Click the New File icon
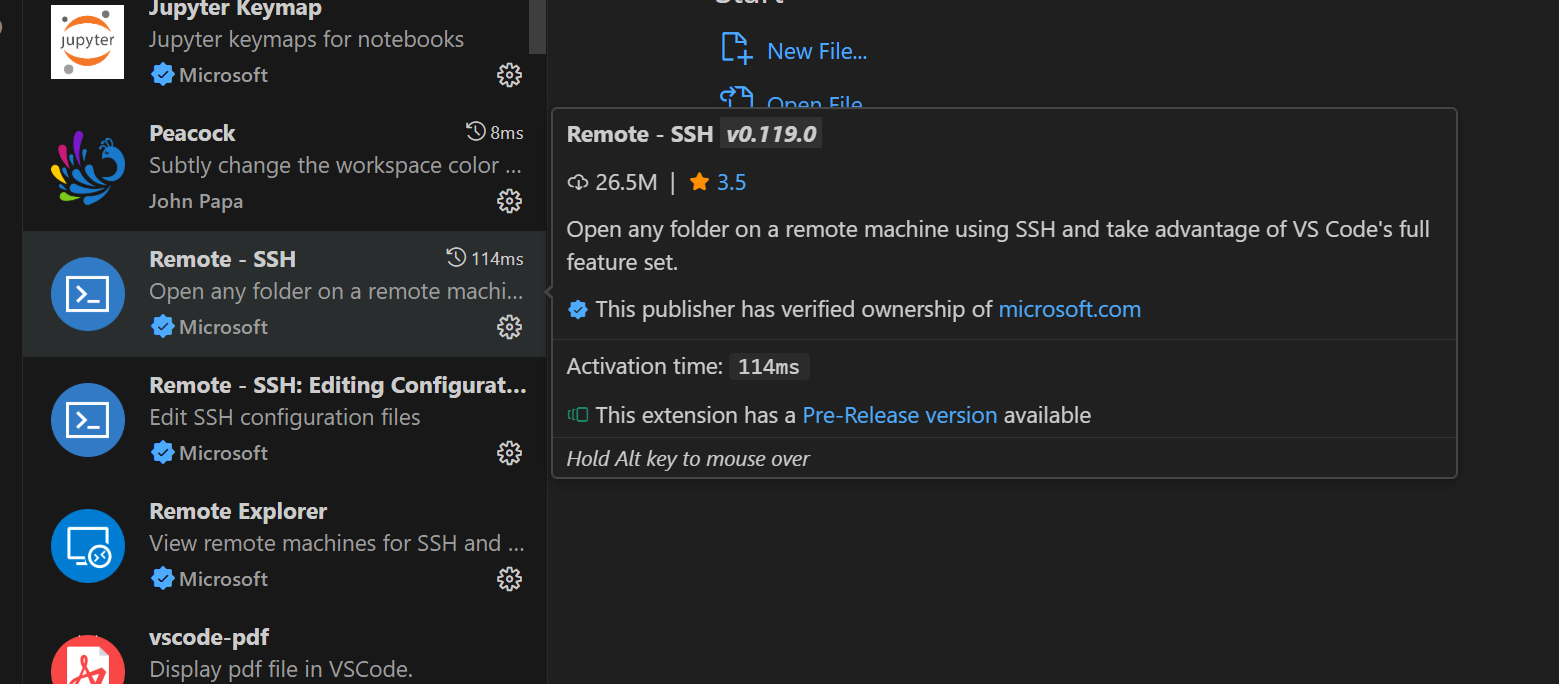 pyautogui.click(x=736, y=48)
